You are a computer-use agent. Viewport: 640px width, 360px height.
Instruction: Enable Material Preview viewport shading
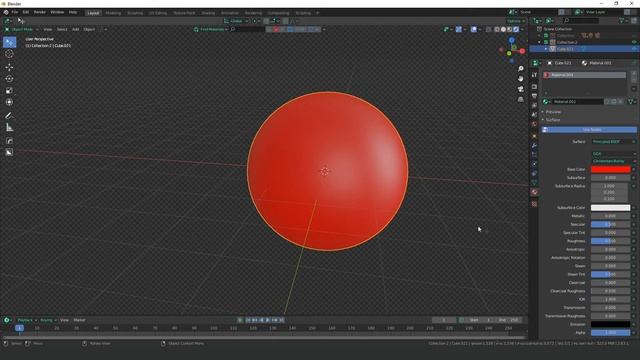click(509, 29)
